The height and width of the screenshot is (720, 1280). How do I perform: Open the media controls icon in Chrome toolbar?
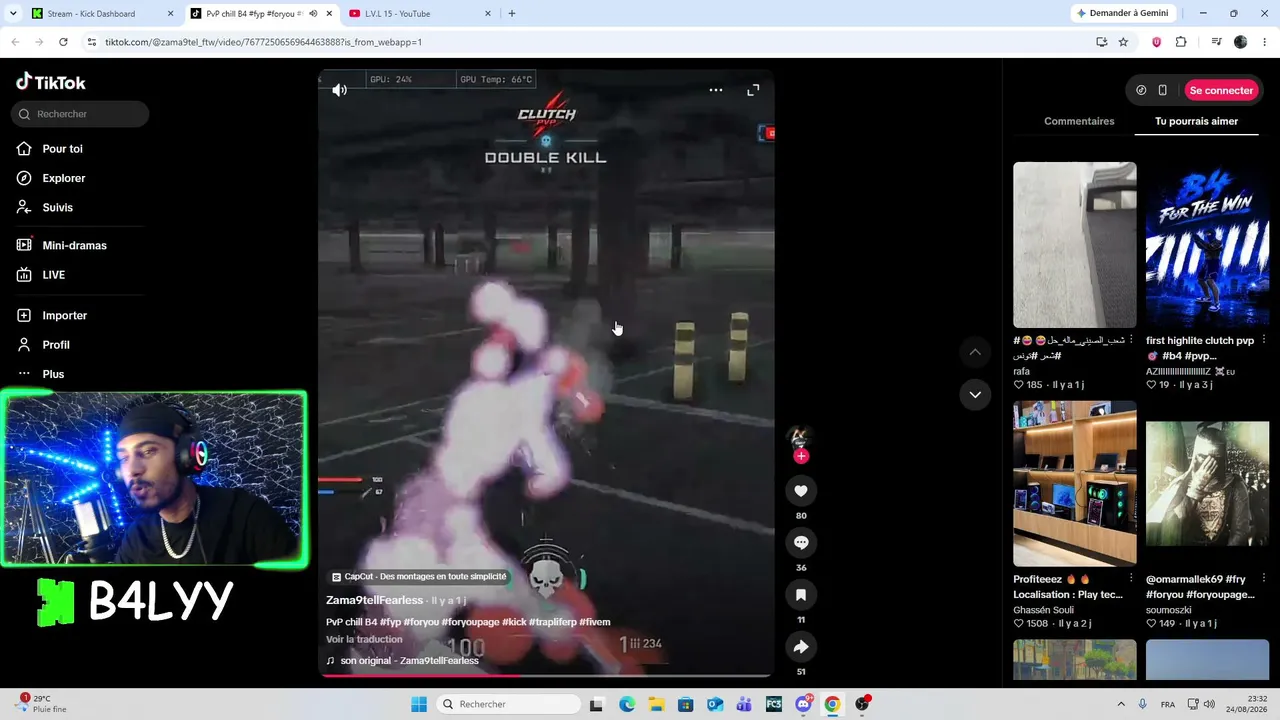(1216, 42)
